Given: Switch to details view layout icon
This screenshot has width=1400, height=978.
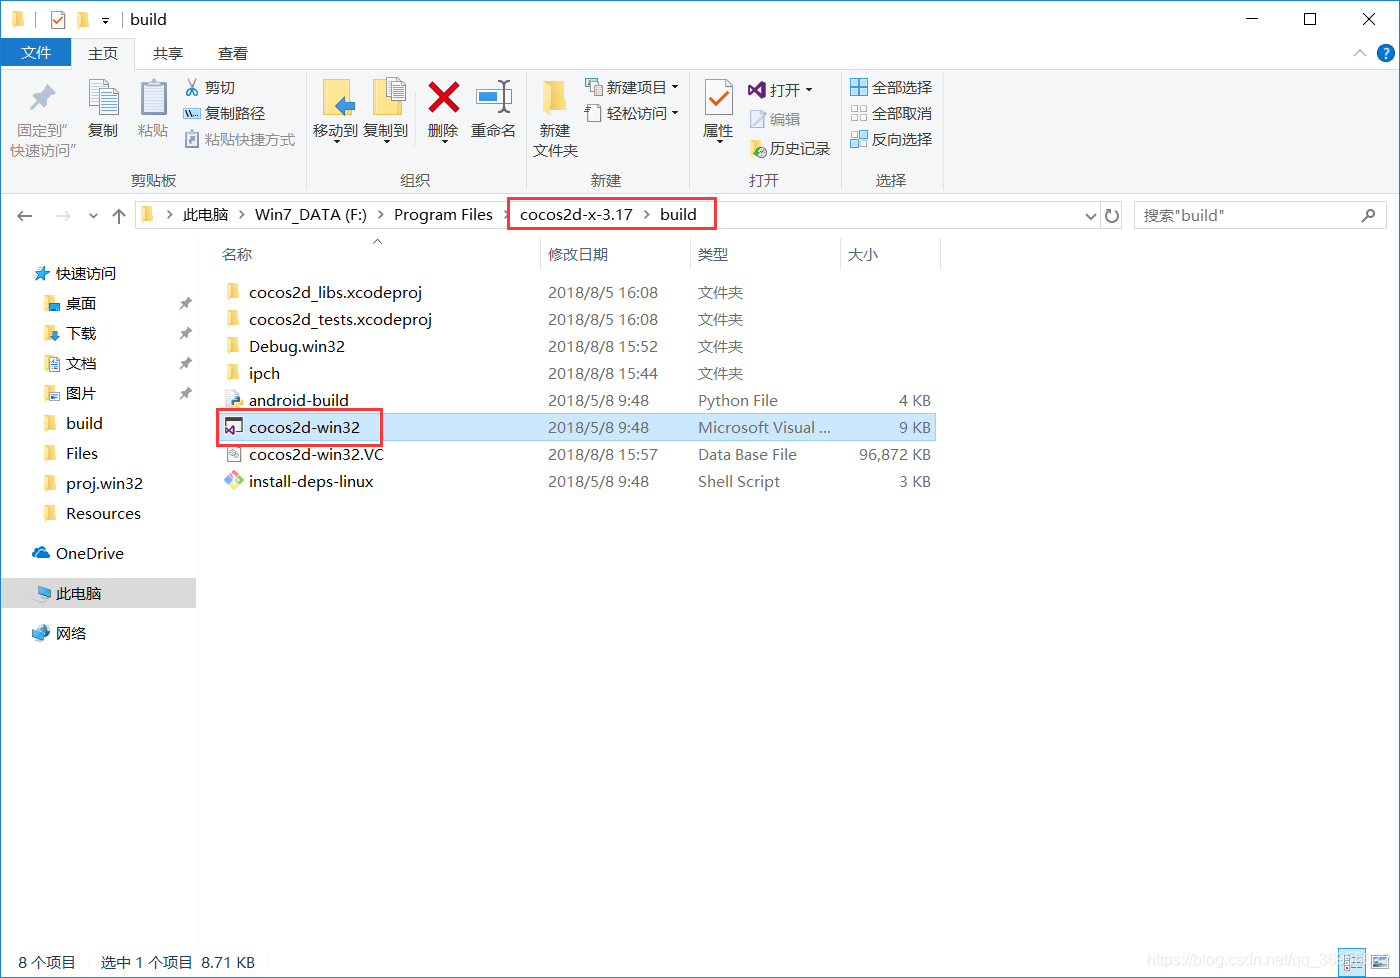Looking at the screenshot, I should click(1352, 962).
